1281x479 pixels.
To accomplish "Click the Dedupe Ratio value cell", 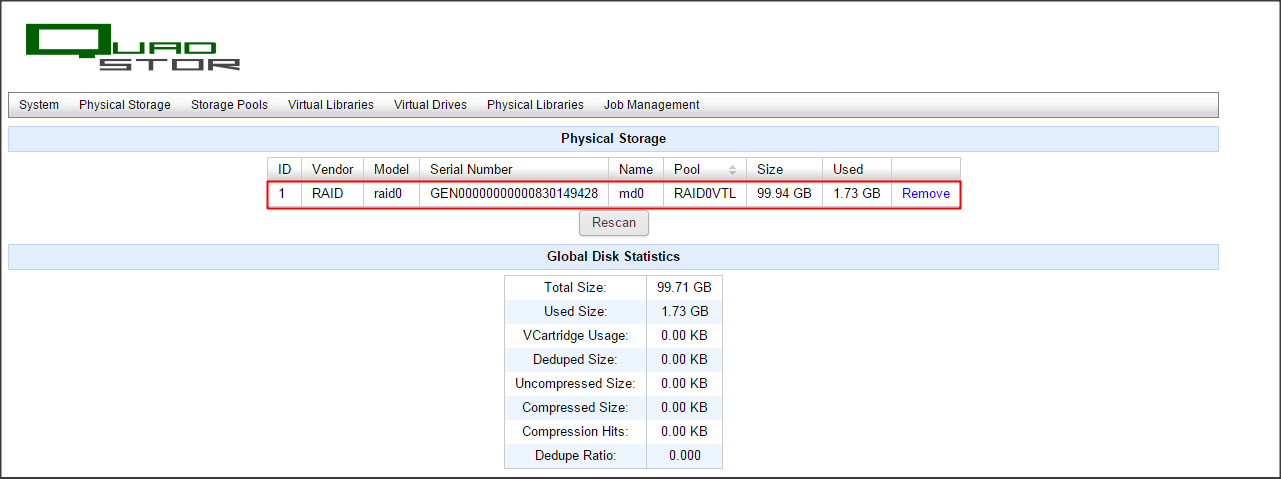I will 684,456.
